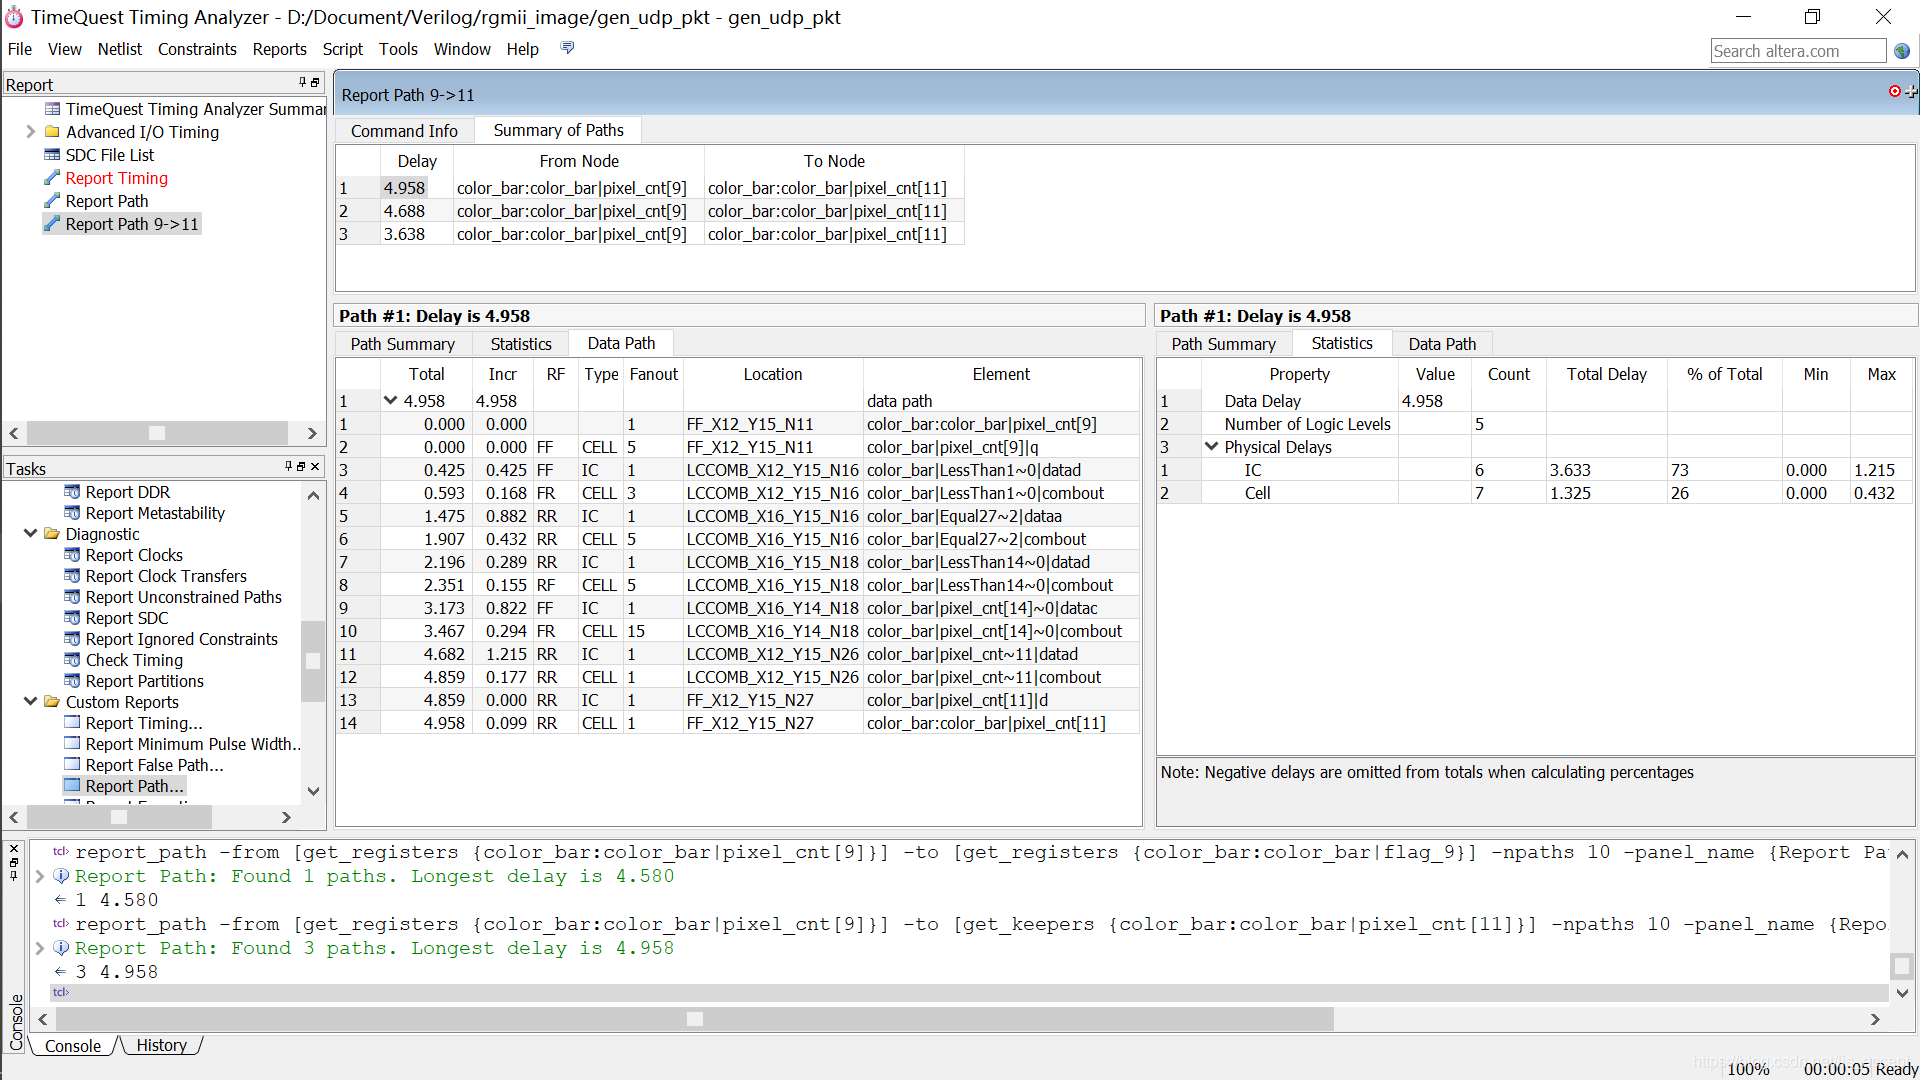The width and height of the screenshot is (1920, 1080).
Task: Select the path row with delay 4.688
Action: click(650, 211)
